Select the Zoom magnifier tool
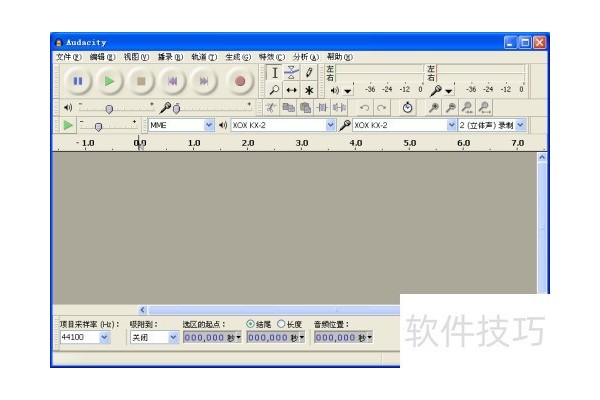This screenshot has width=600, height=400. (274, 90)
